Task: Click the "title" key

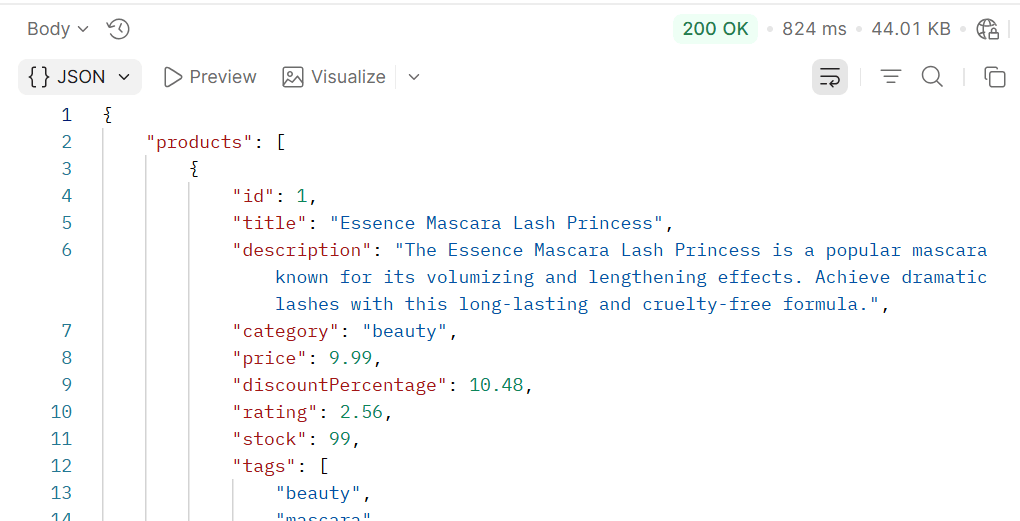Action: pos(269,223)
